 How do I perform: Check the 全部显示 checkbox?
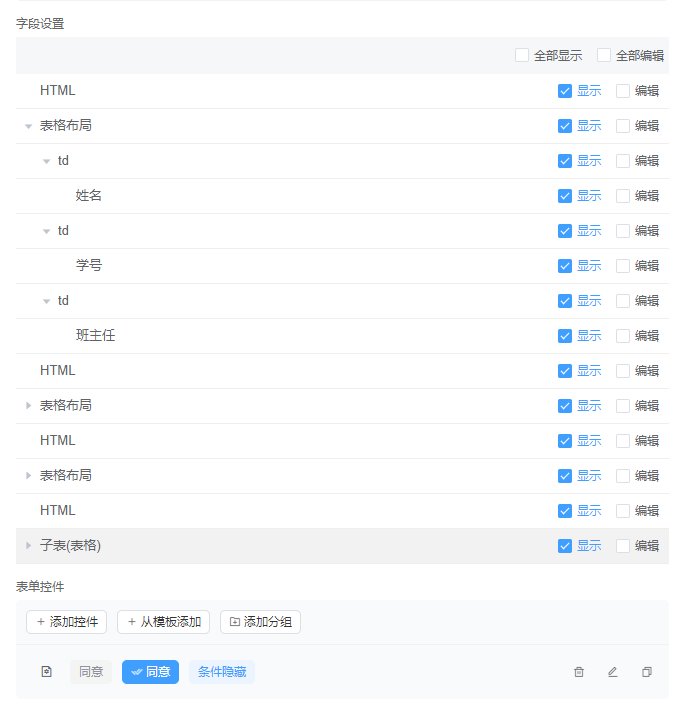click(x=522, y=55)
